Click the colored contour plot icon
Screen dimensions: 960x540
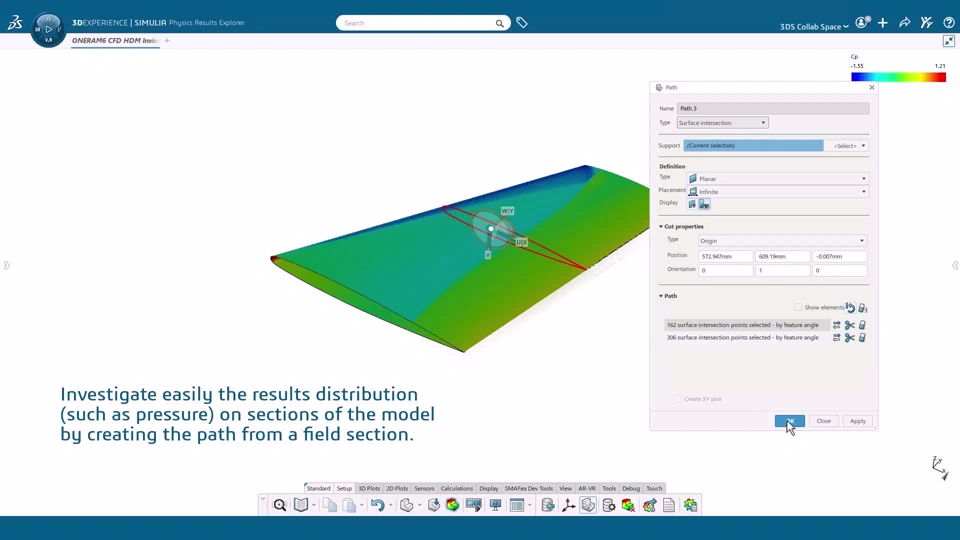tap(452, 505)
